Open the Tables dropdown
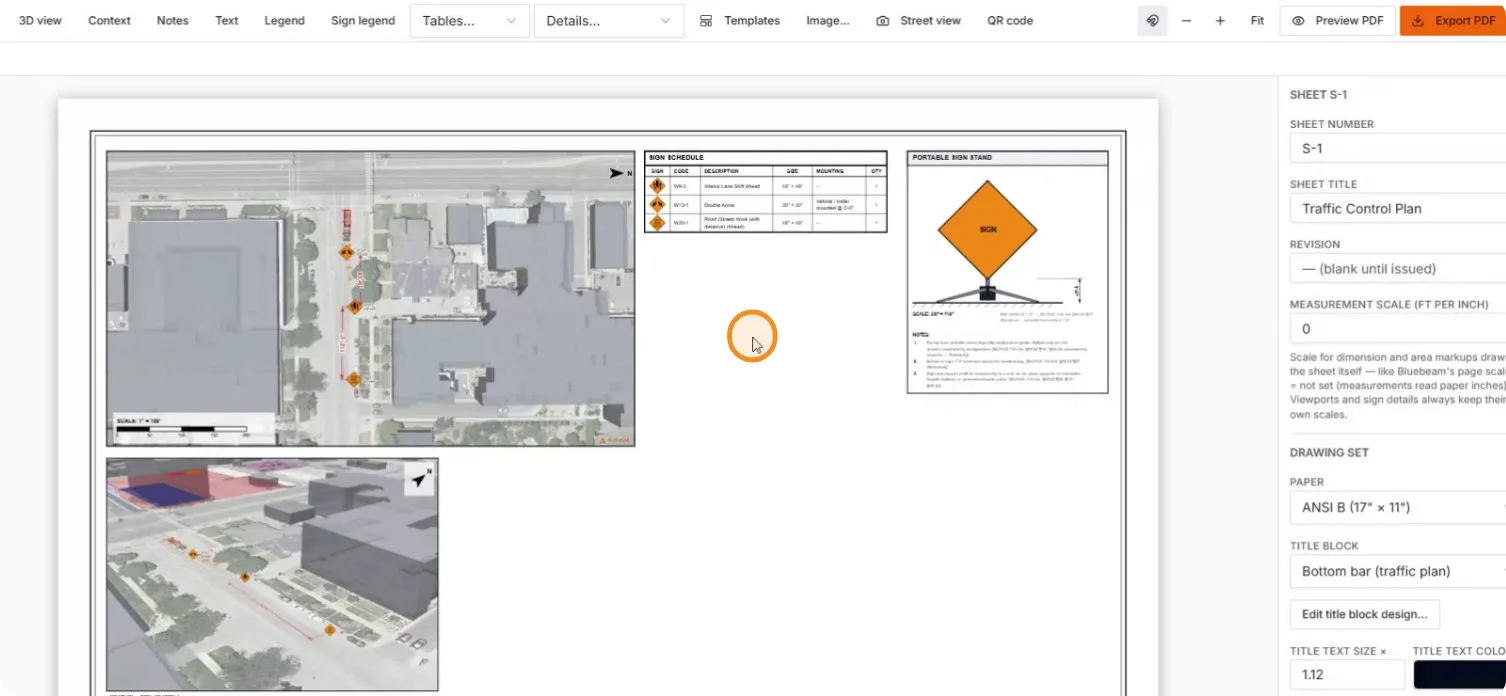1506x696 pixels. (x=470, y=21)
